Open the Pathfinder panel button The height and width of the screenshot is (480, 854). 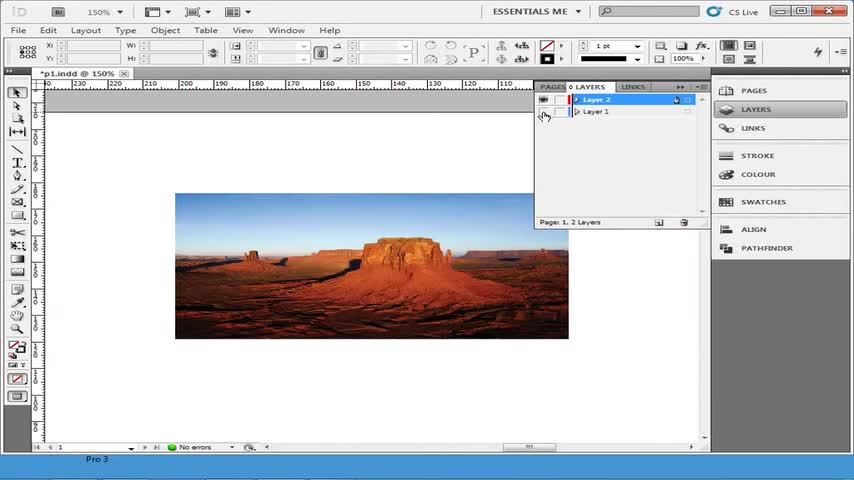click(766, 248)
